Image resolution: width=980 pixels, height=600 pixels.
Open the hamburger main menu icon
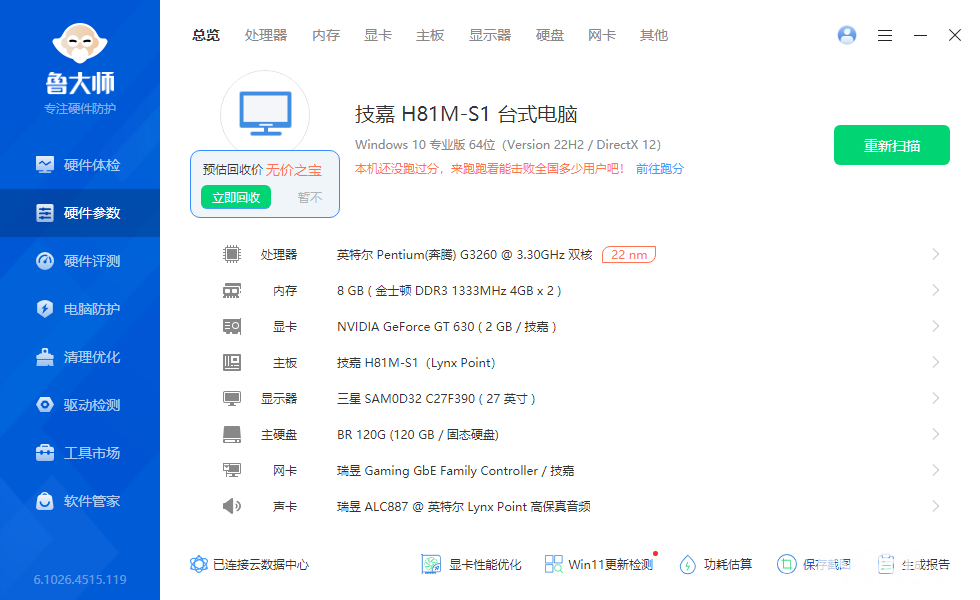click(x=885, y=35)
